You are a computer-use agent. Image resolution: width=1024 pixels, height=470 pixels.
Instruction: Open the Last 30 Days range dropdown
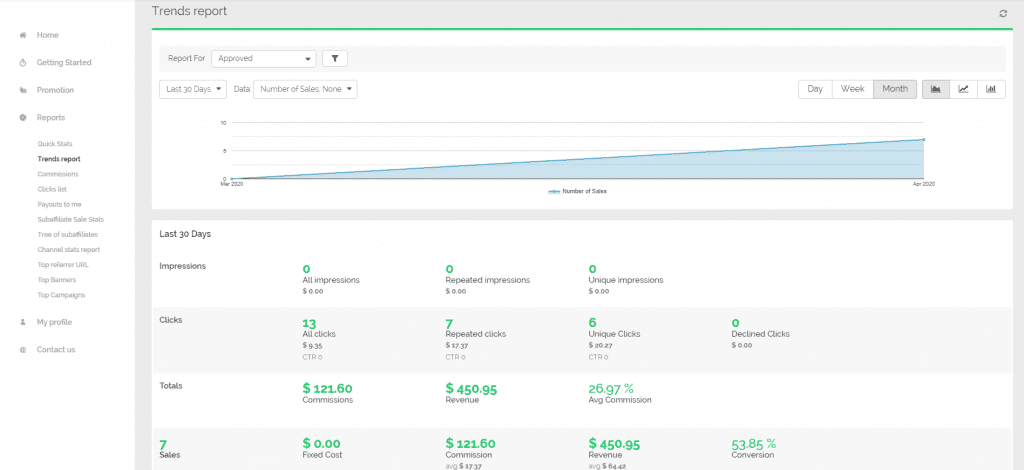point(193,89)
